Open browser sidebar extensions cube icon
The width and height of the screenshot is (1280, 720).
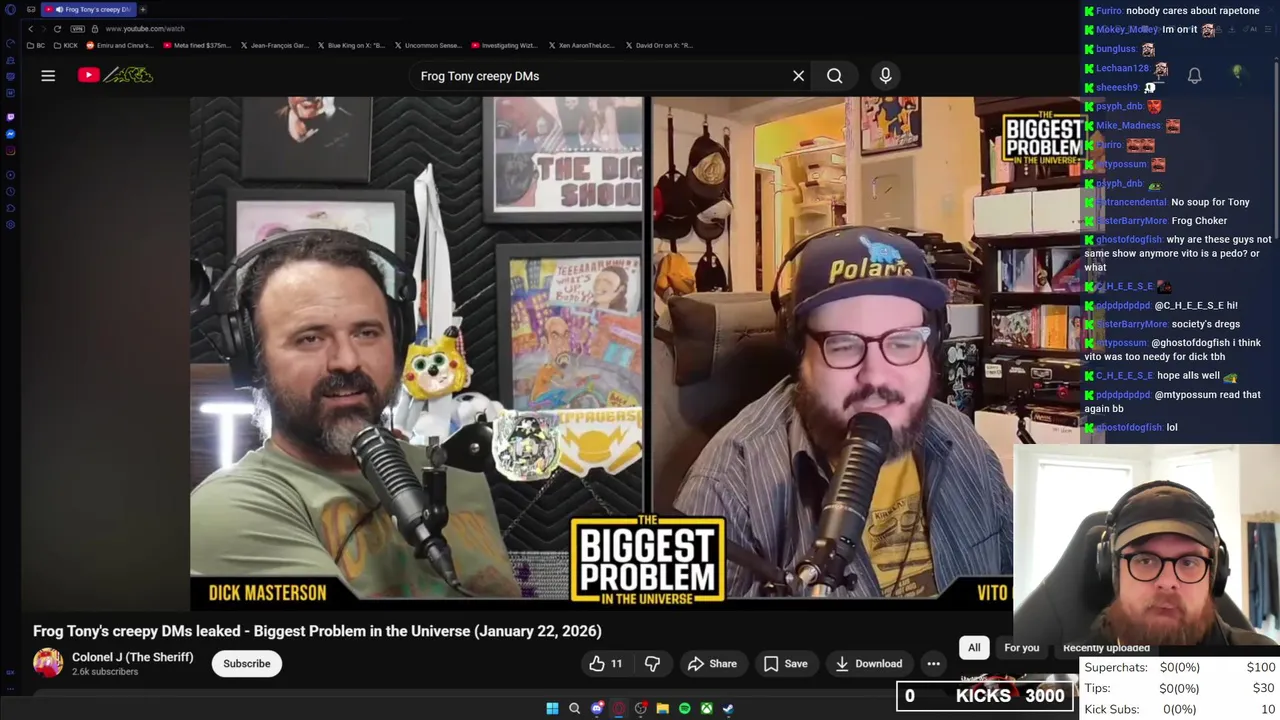pos(10,207)
